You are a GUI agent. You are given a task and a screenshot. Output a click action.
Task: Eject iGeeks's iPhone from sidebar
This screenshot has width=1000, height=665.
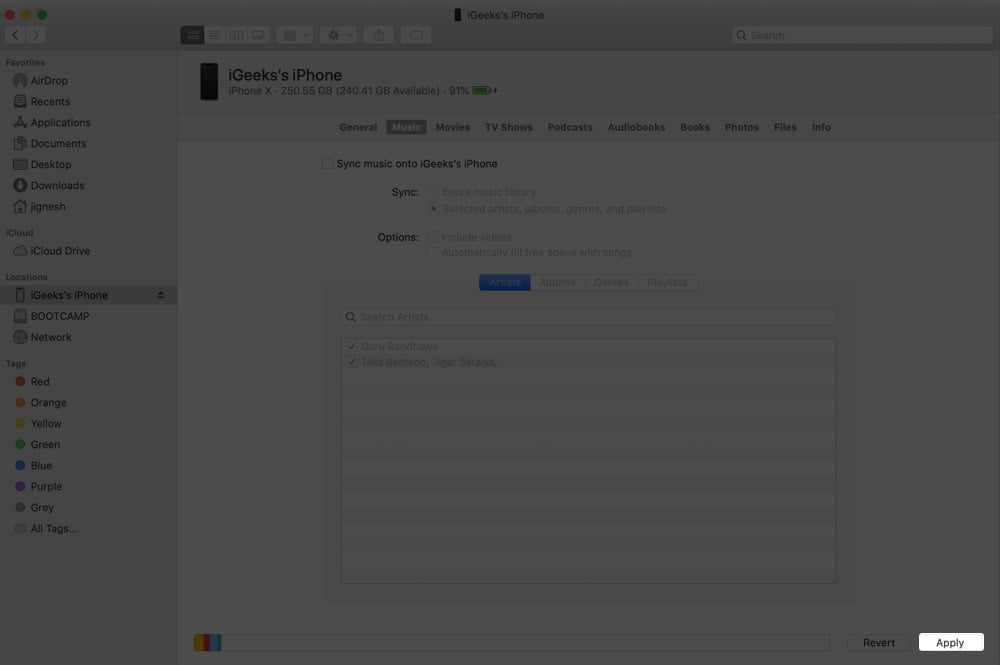point(161,295)
